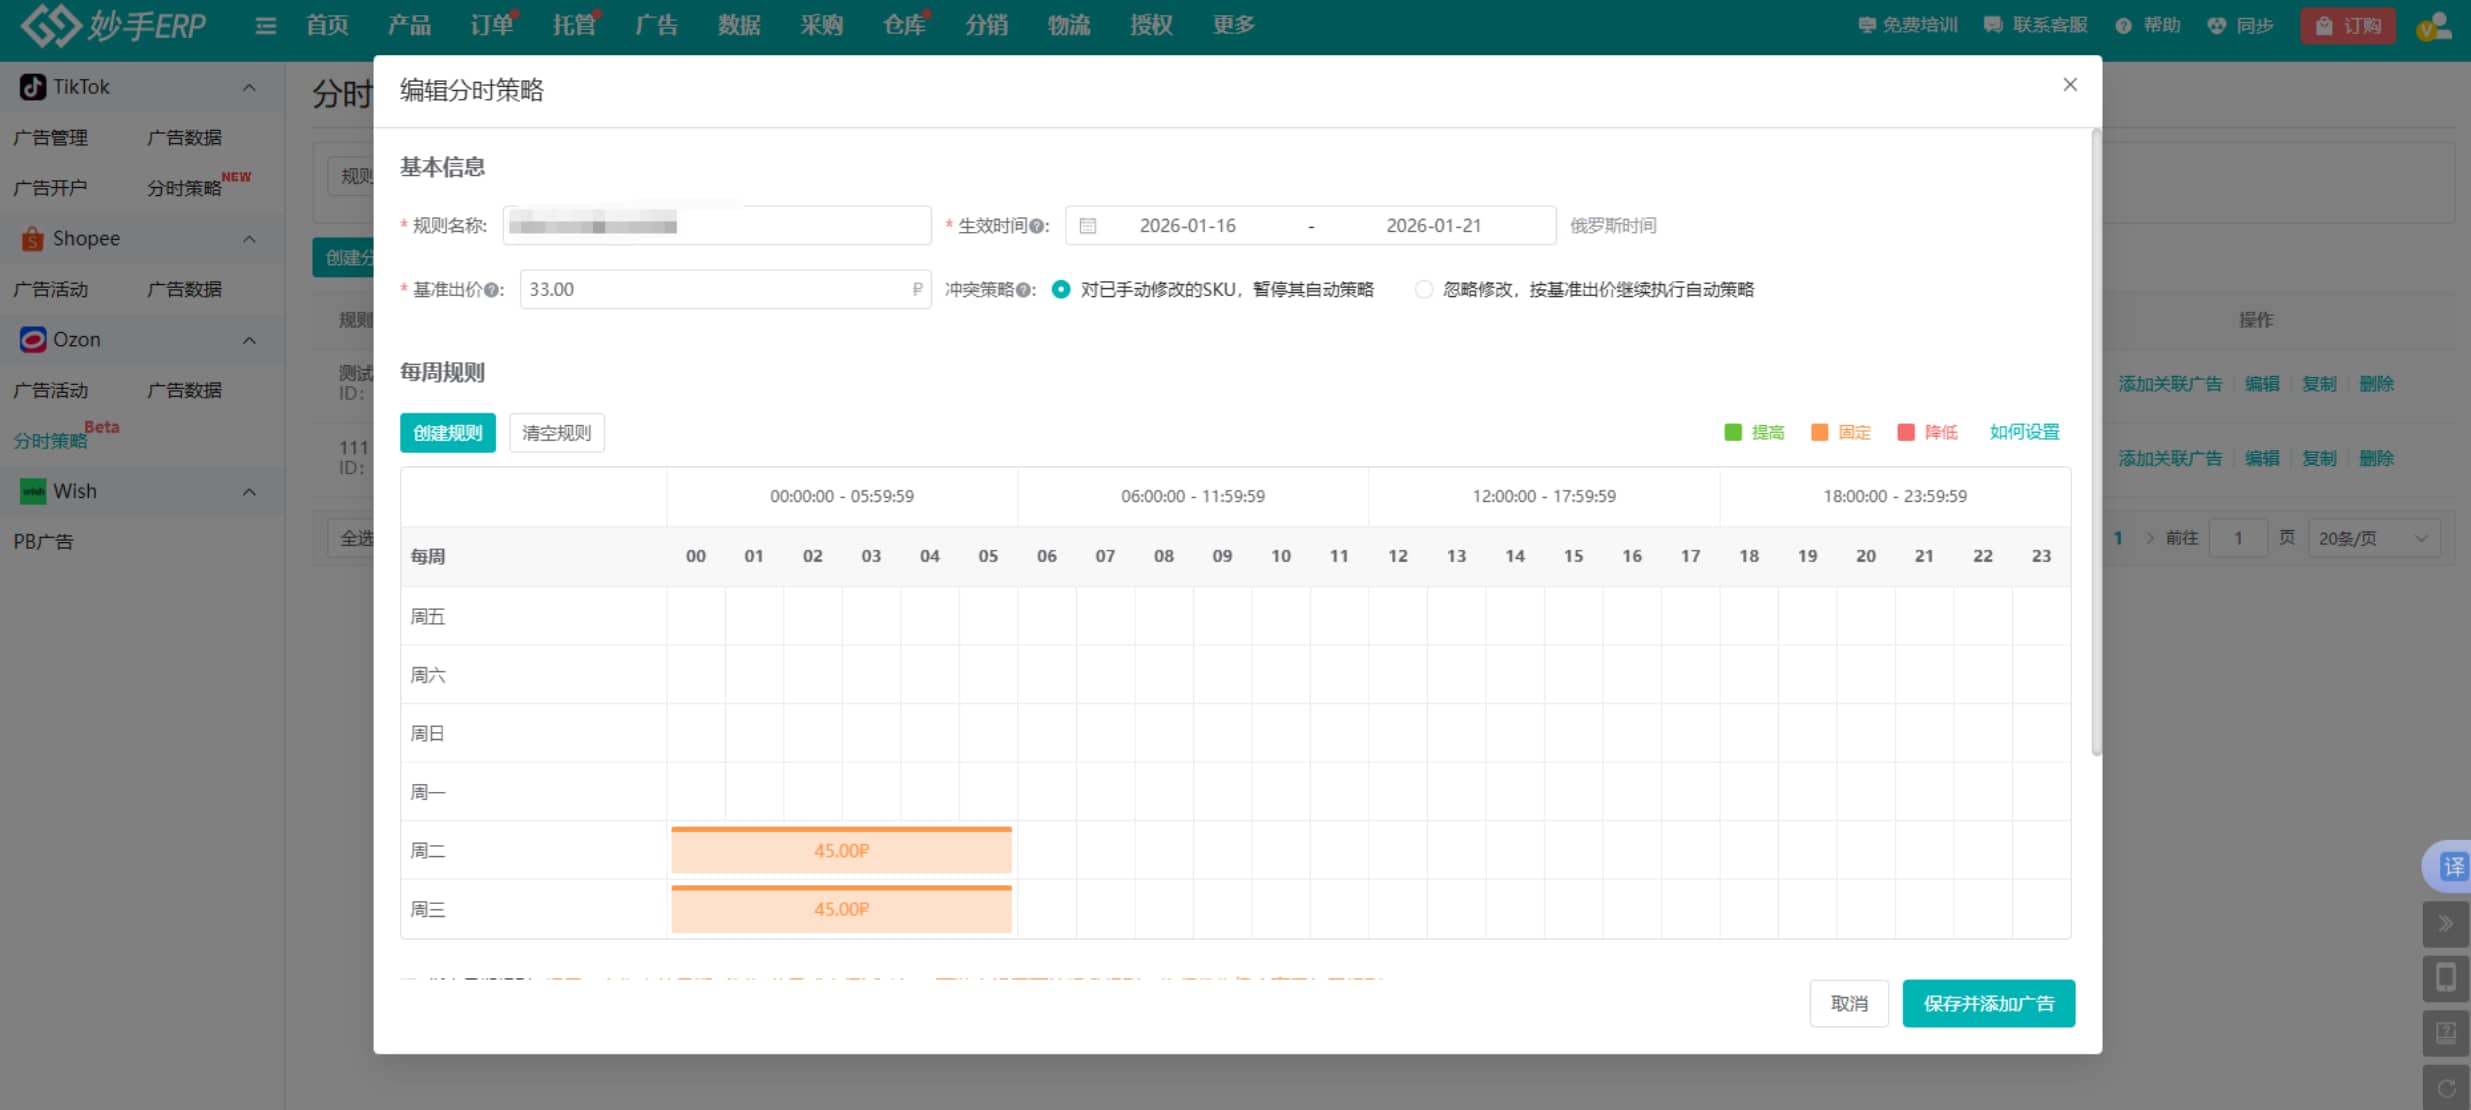Close the 编辑分时策略 dialog
Image resolution: width=2471 pixels, height=1110 pixels.
coord(2070,85)
